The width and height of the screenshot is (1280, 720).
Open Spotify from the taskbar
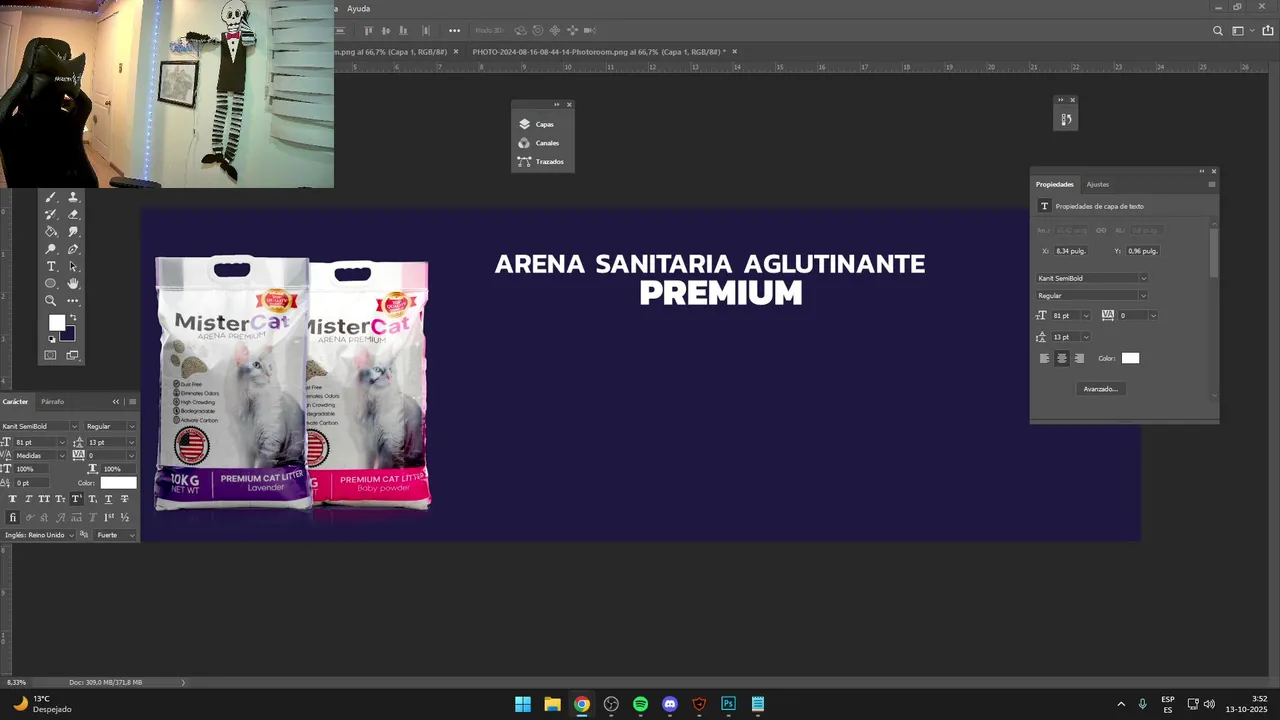(640, 704)
